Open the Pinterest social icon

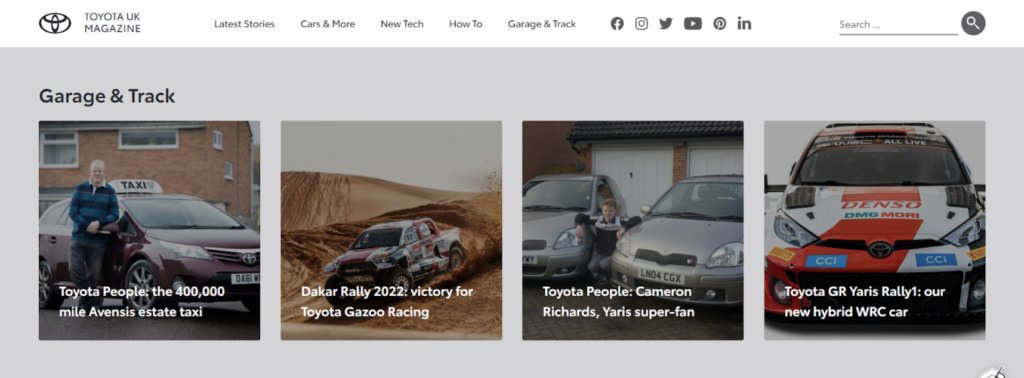(x=719, y=24)
